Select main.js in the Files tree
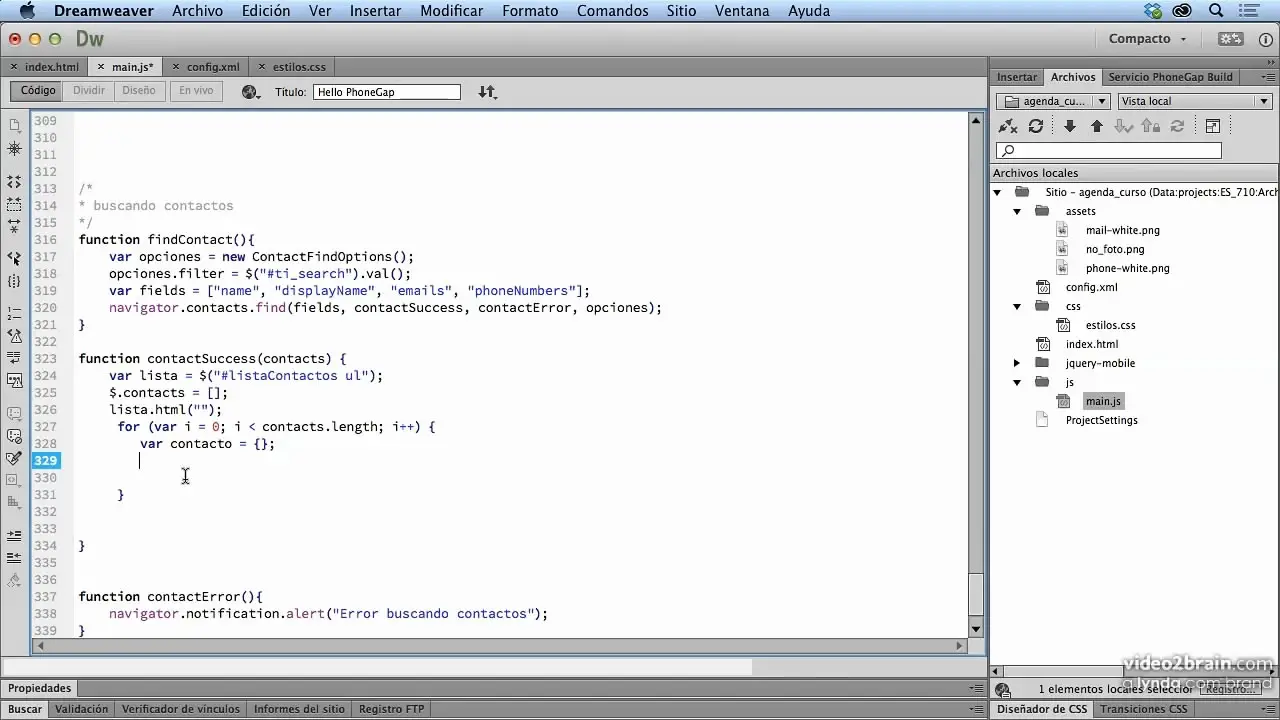Viewport: 1280px width, 720px height. (1103, 401)
